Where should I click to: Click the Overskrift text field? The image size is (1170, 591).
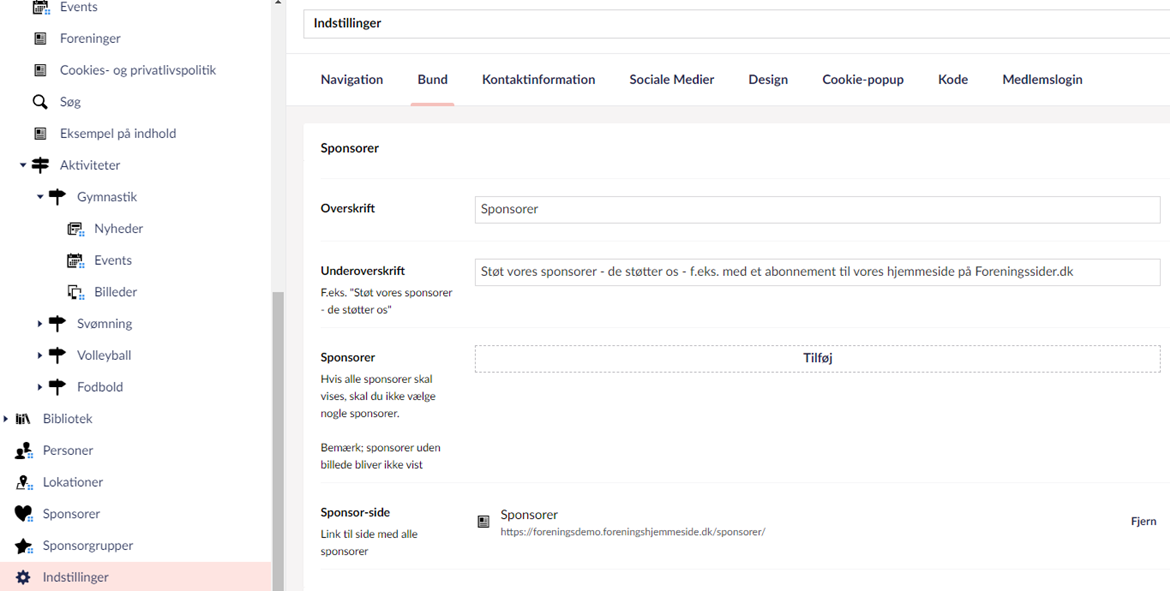coord(816,209)
